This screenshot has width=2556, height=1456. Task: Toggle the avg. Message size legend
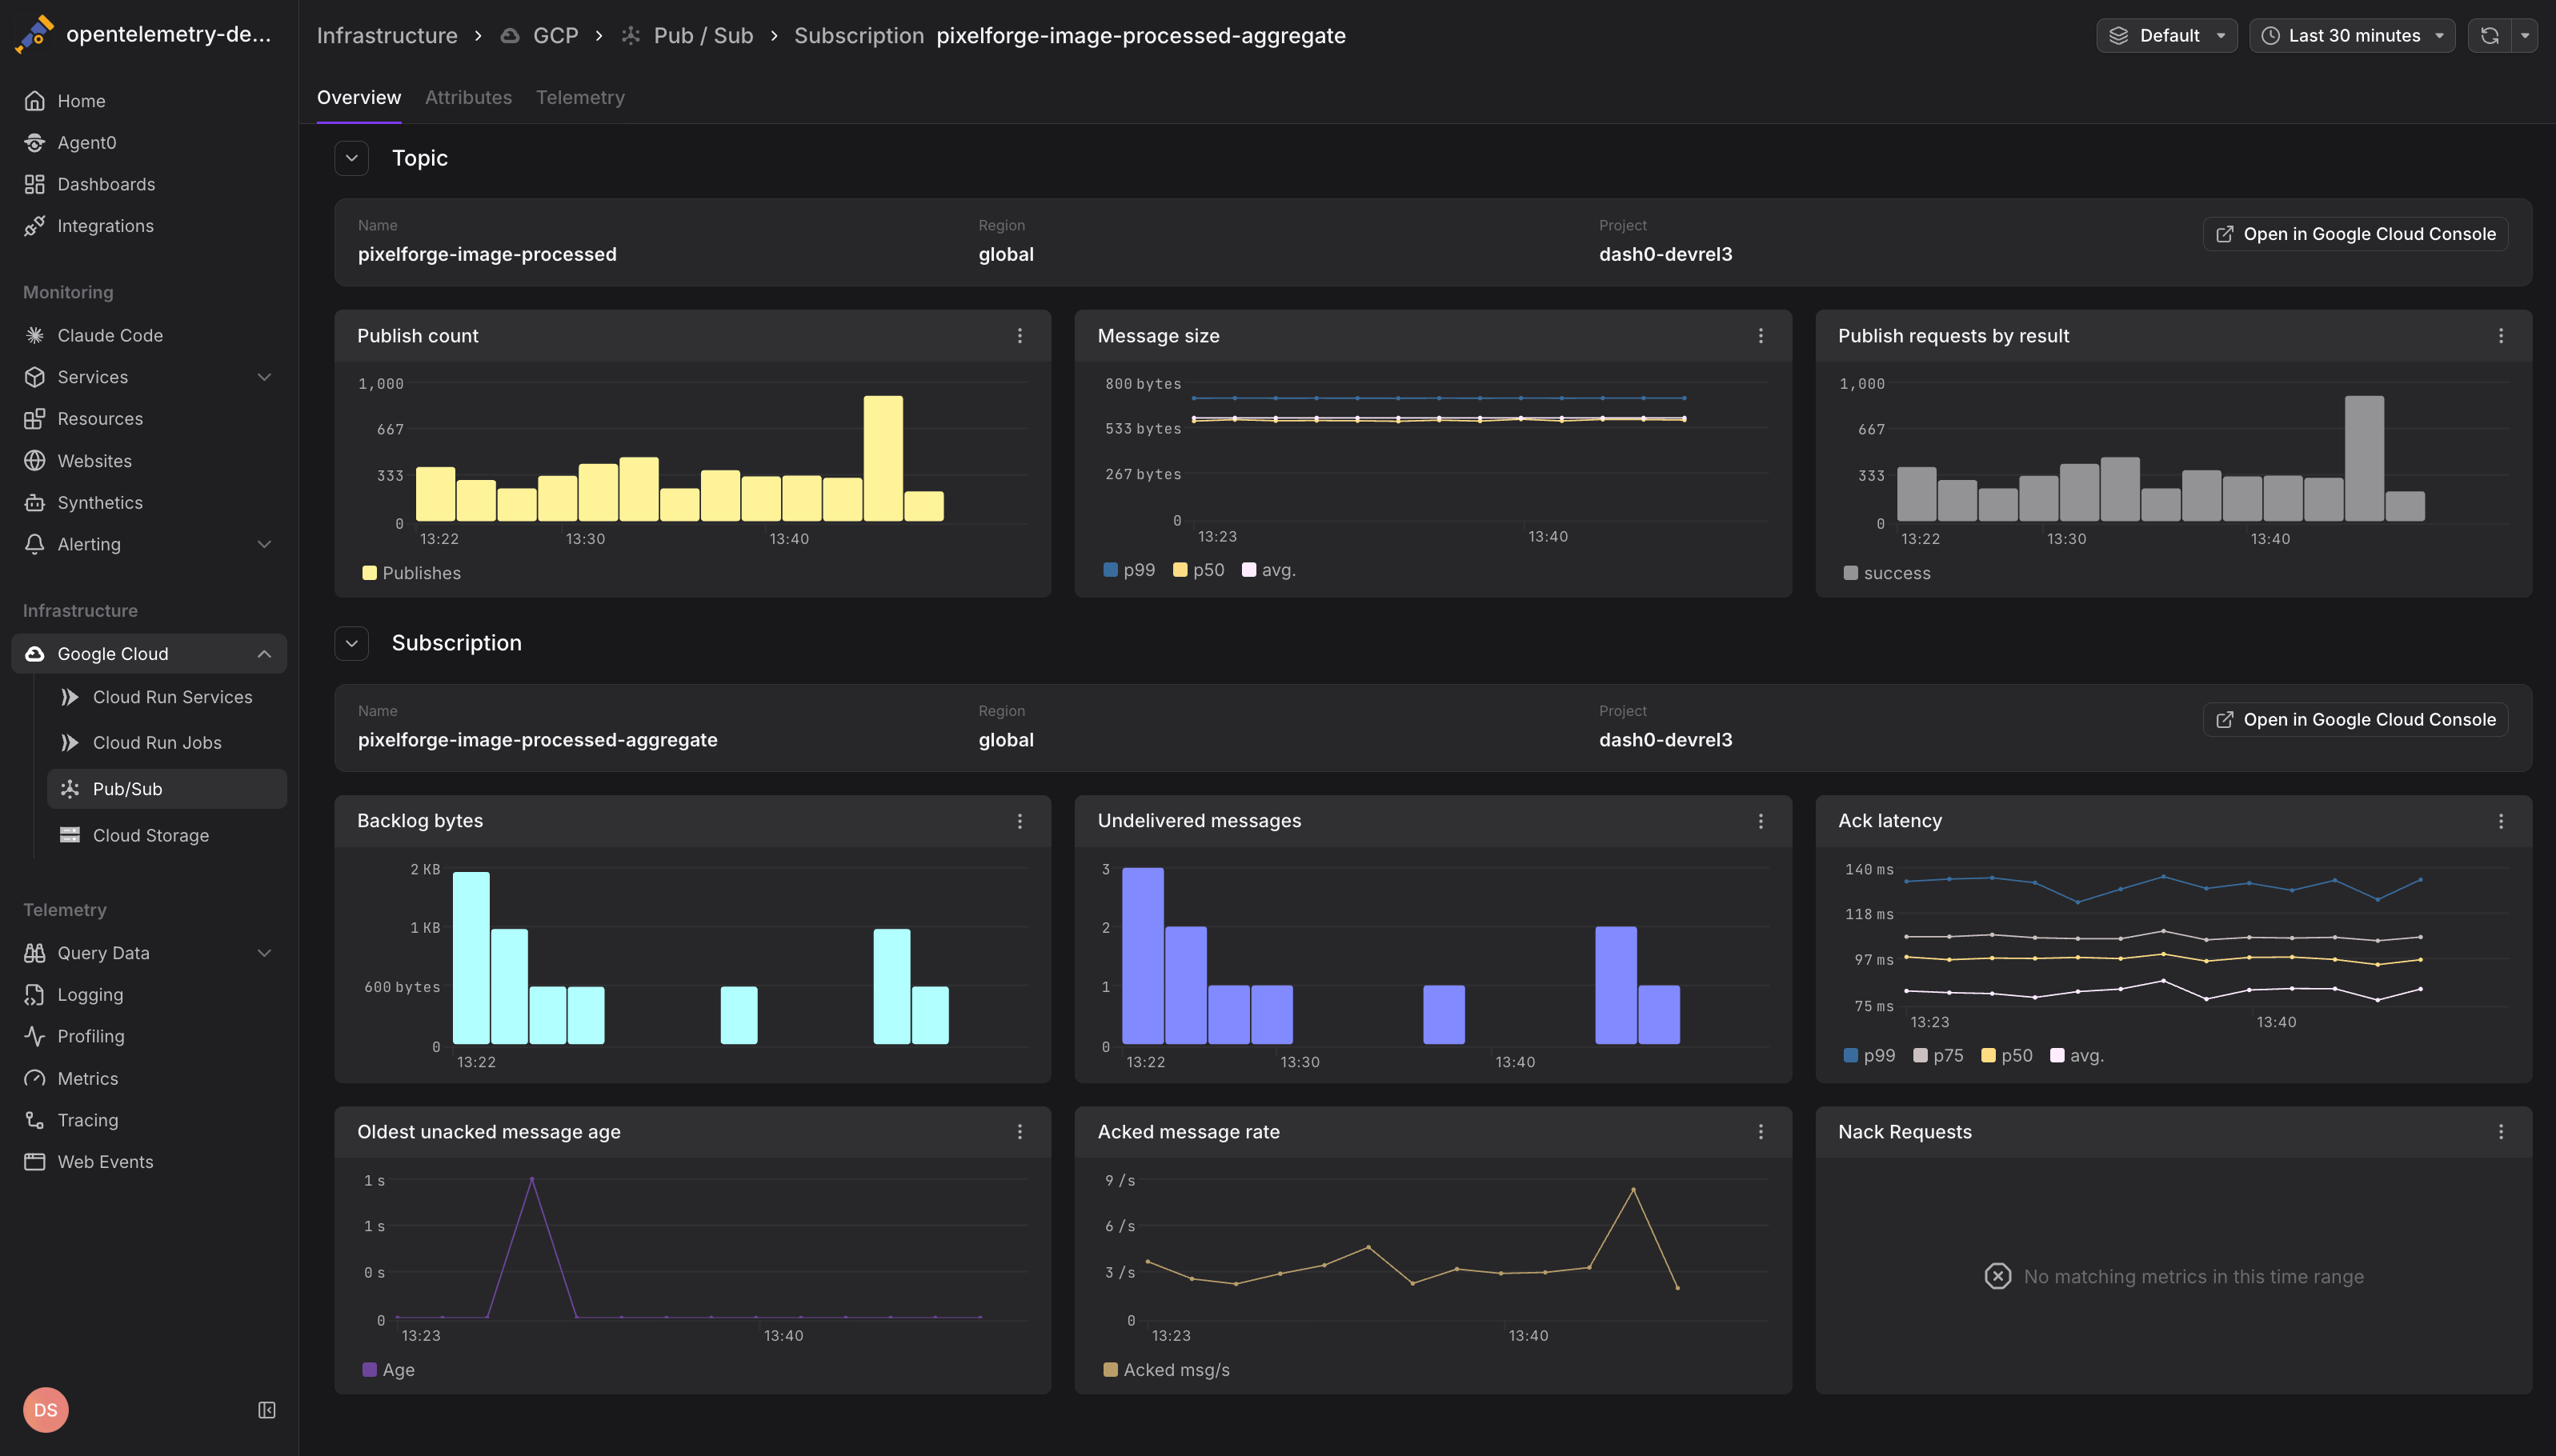(x=1269, y=570)
